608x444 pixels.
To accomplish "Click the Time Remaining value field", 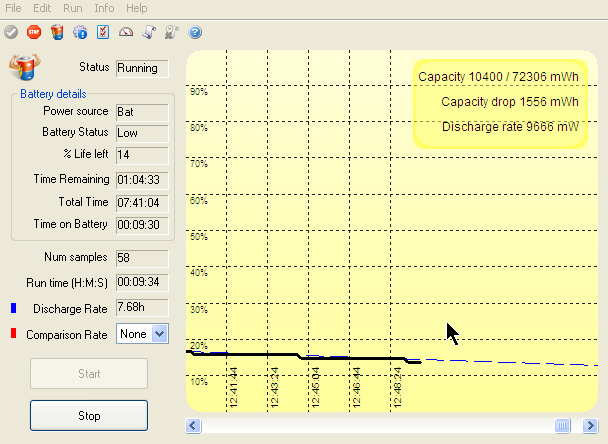I will point(142,180).
